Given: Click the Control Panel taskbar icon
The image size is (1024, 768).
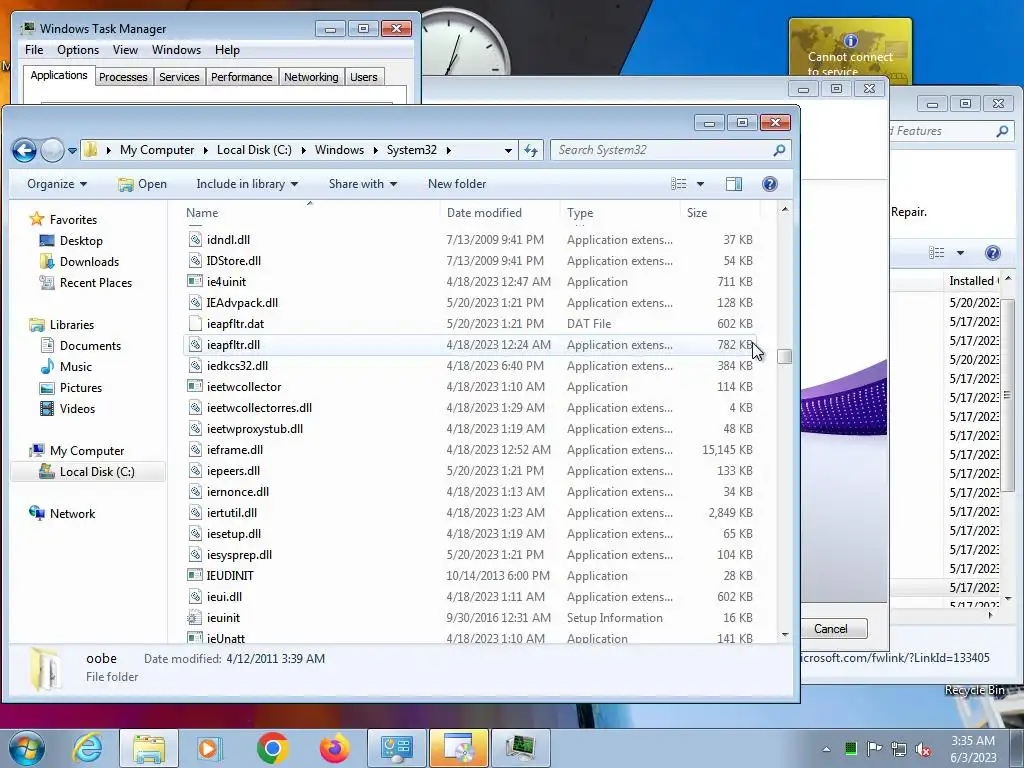Looking at the screenshot, I should [396, 748].
